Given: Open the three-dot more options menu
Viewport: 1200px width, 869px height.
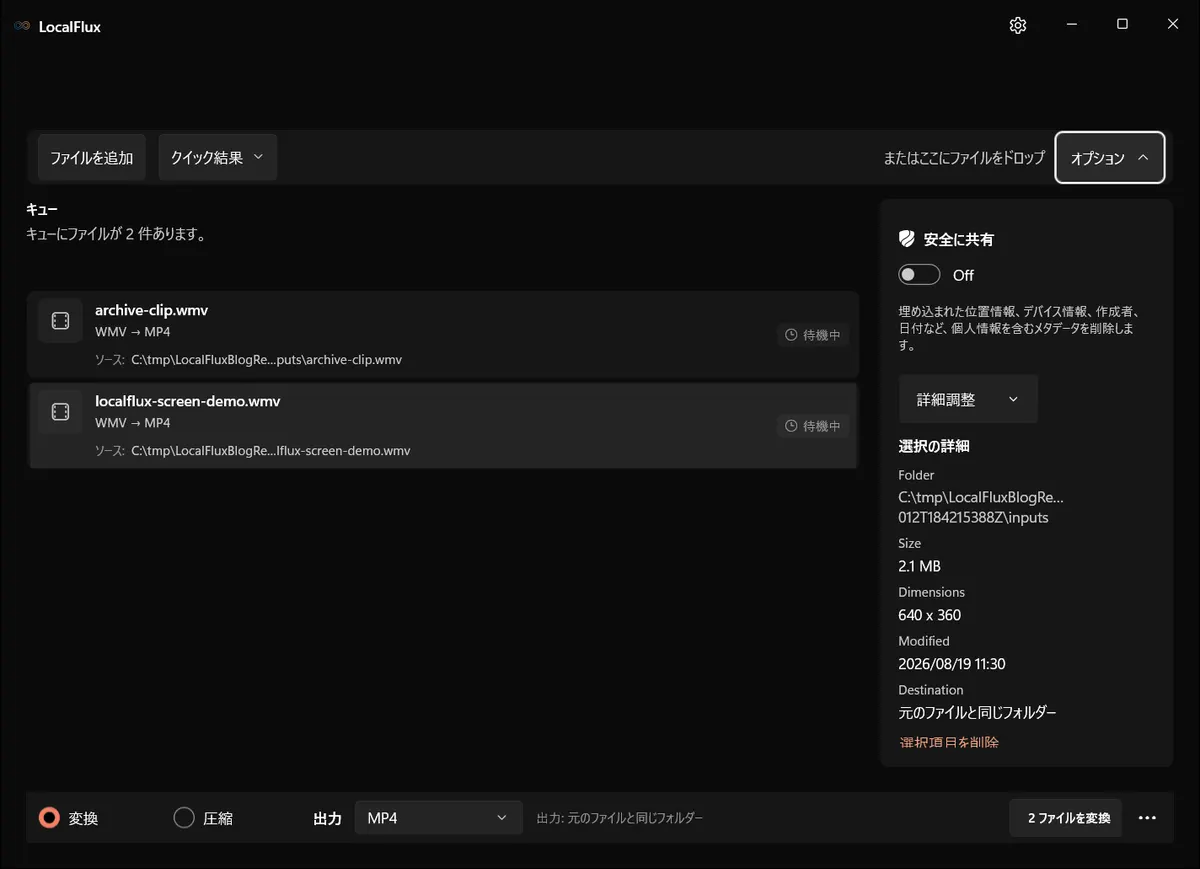Looking at the screenshot, I should point(1147,818).
